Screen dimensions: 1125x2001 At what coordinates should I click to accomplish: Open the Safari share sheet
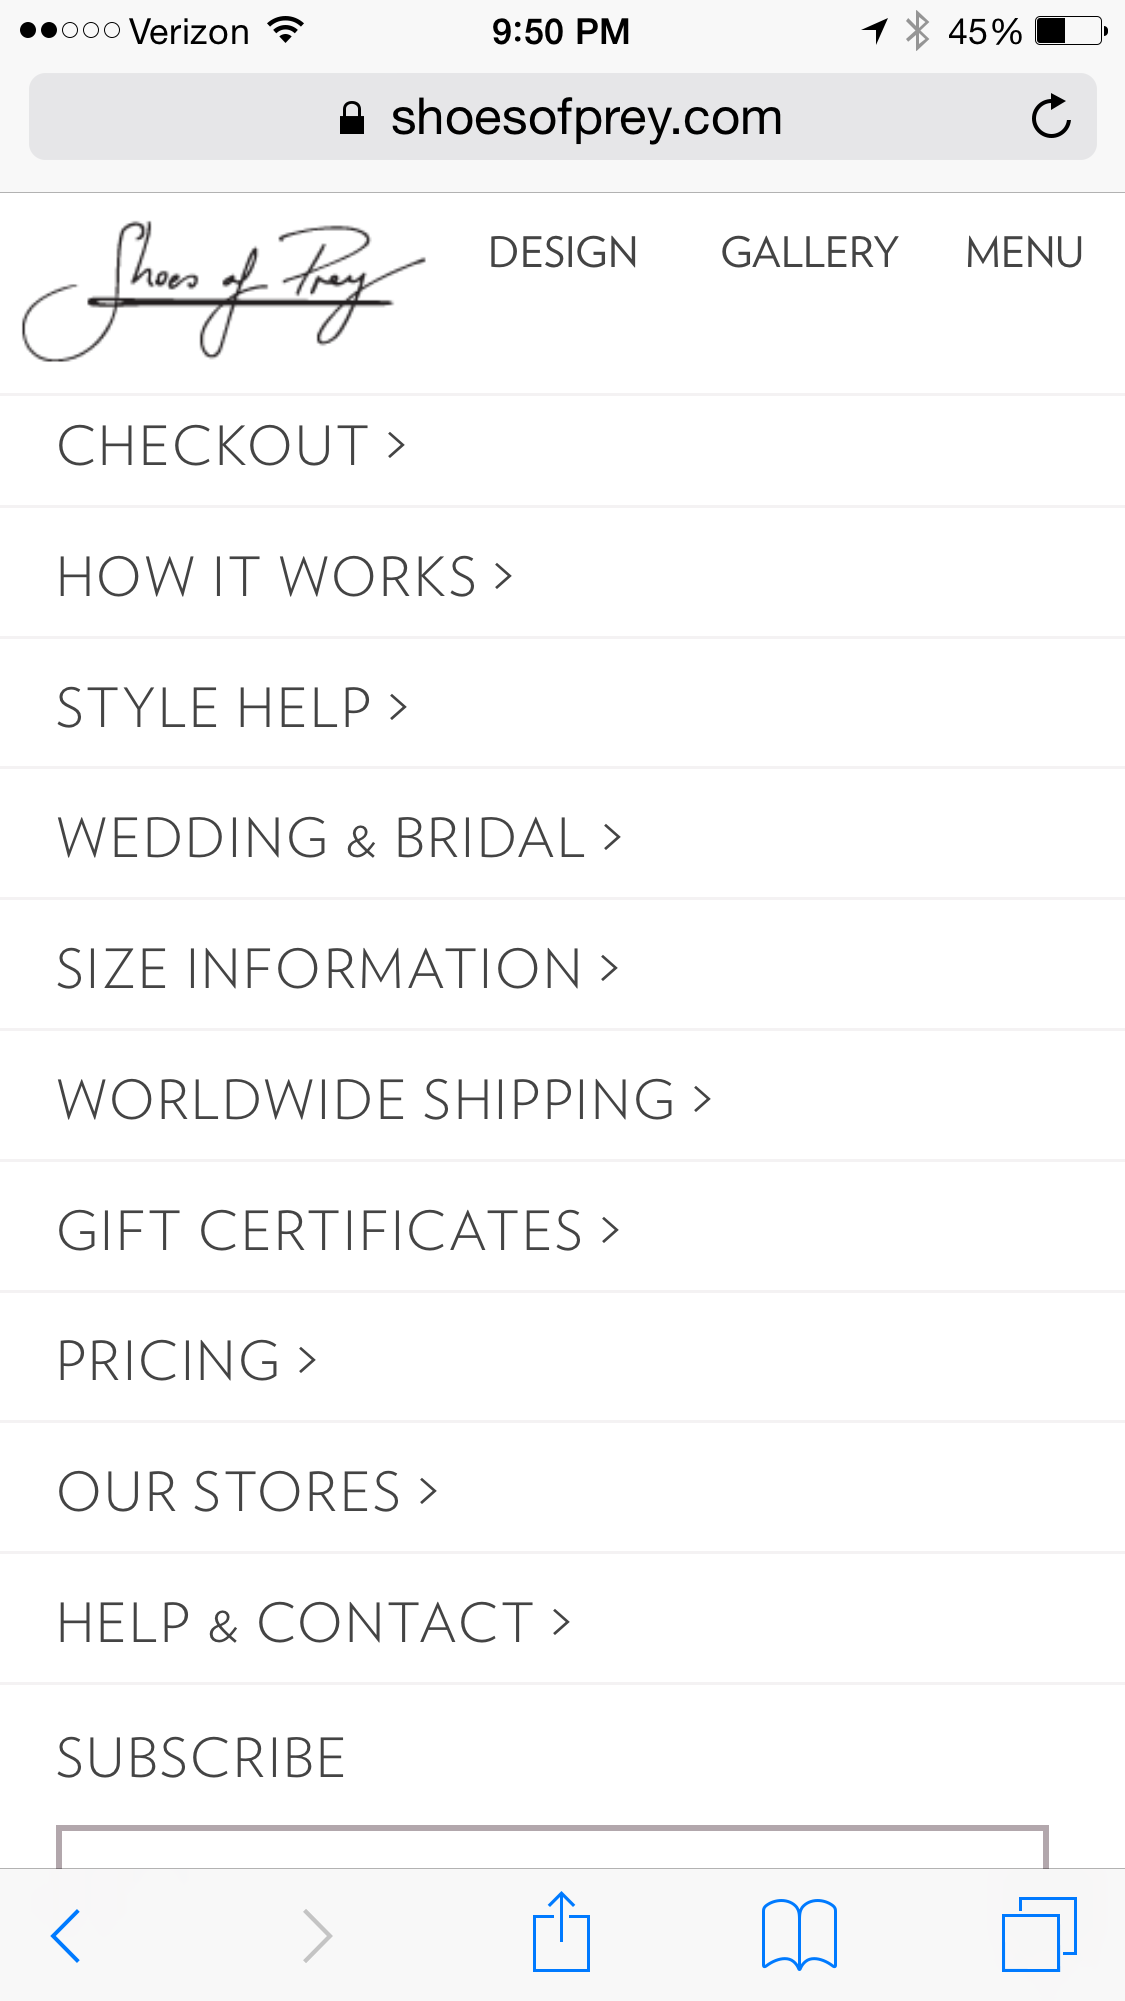(x=561, y=1933)
